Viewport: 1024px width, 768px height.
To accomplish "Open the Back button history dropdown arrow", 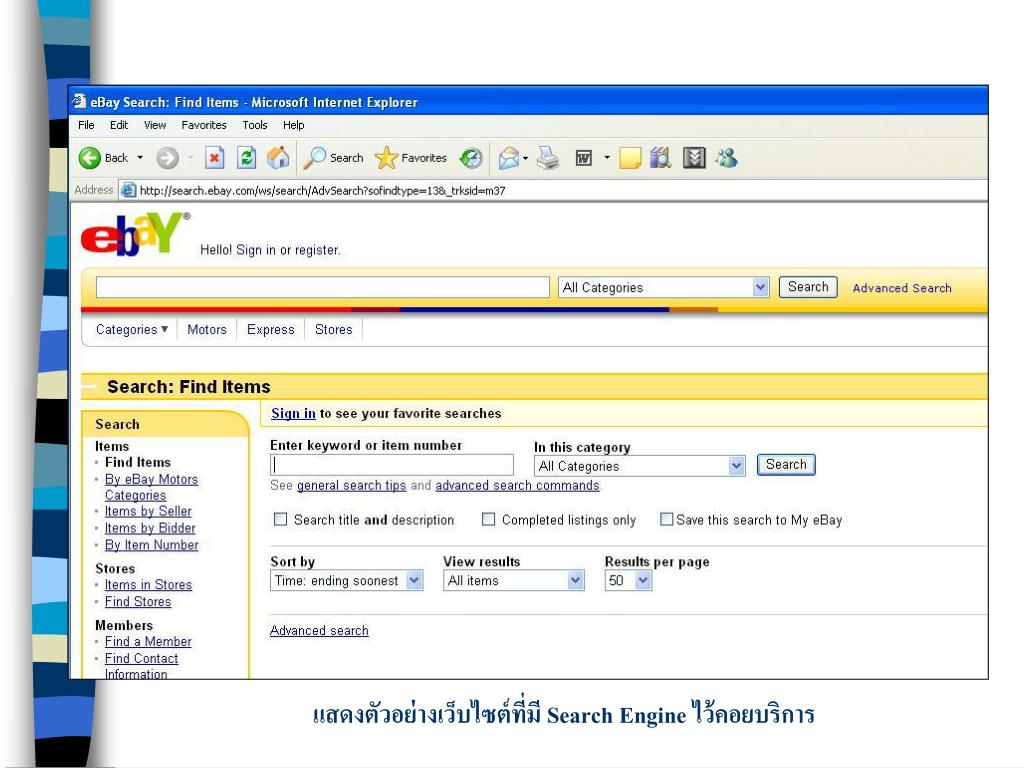I will [x=140, y=157].
